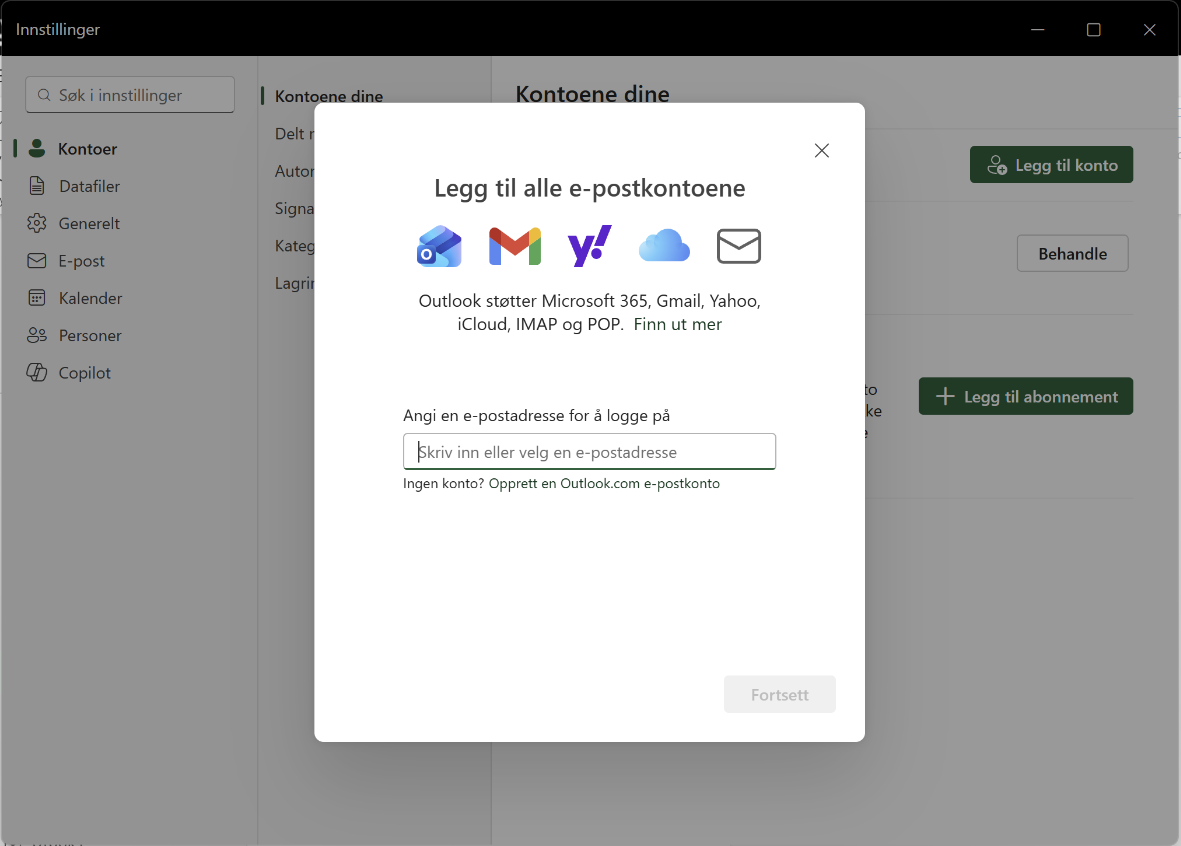
Task: Click the Gmail logo icon
Action: click(x=514, y=246)
